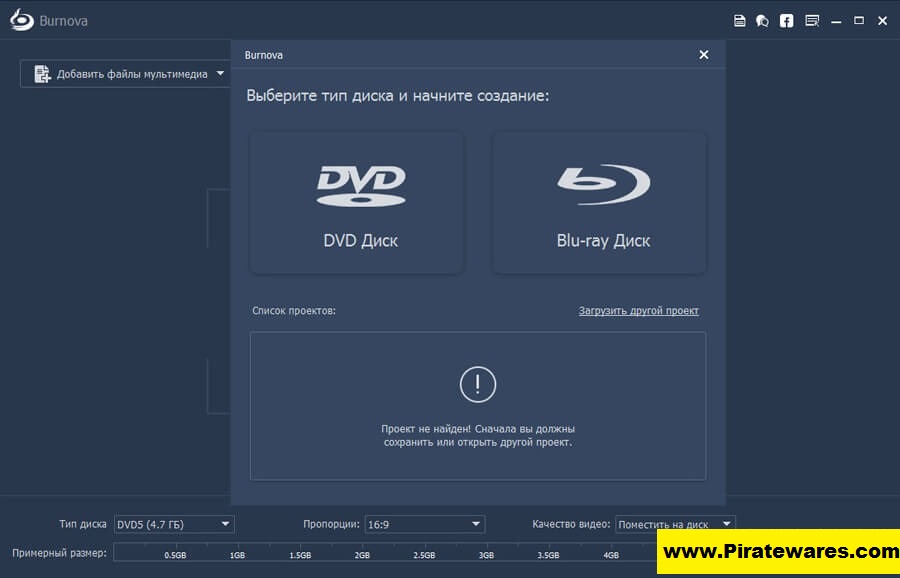Click the Burnova logo in title bar

coord(22,20)
